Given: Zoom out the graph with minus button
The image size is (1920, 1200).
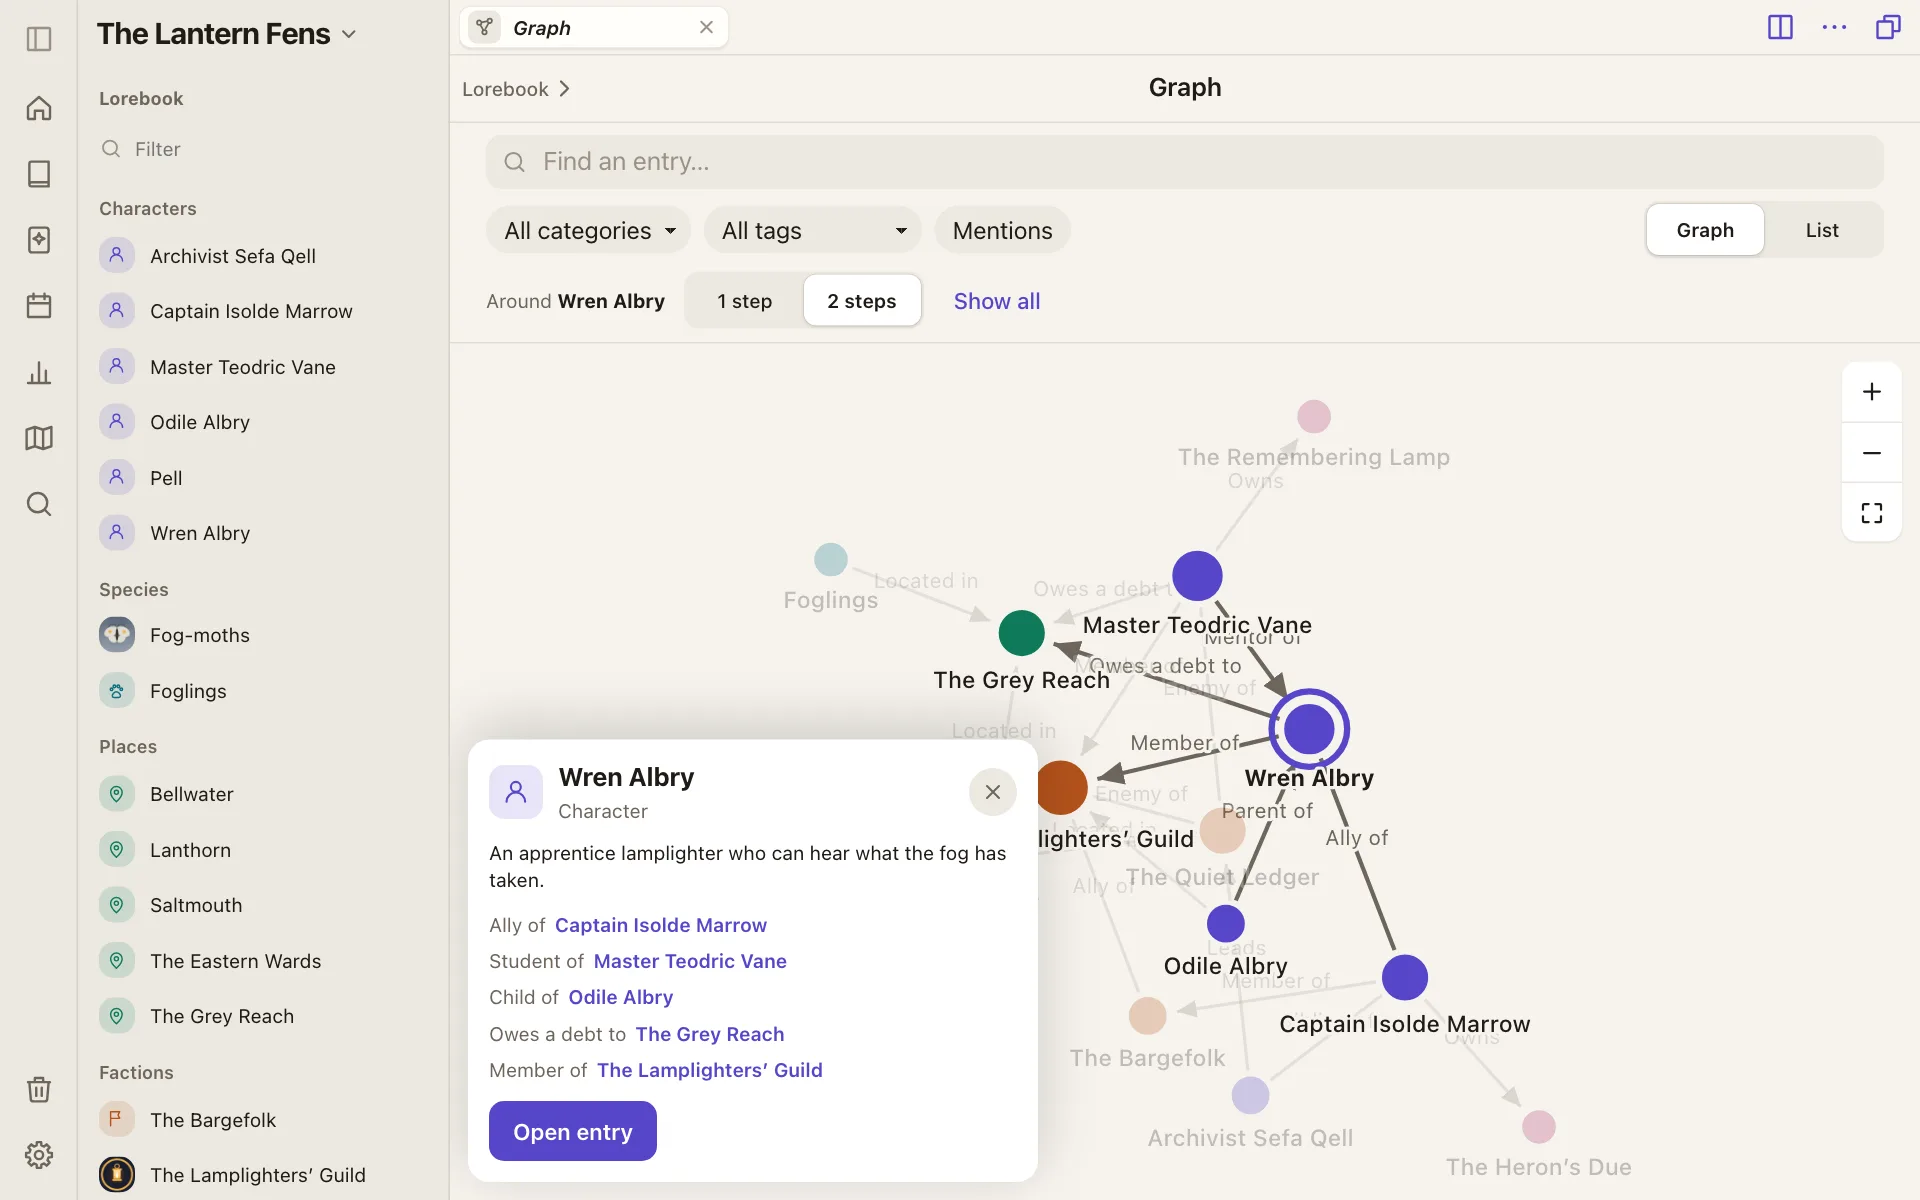Looking at the screenshot, I should [x=1872, y=453].
